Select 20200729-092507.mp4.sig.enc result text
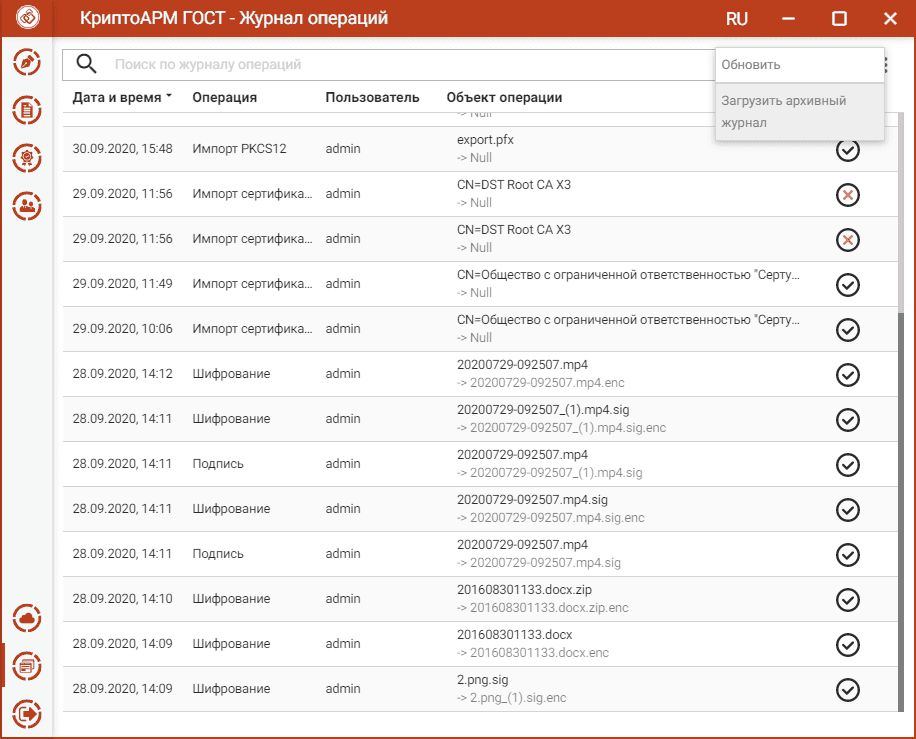The image size is (916, 739). pos(557,518)
